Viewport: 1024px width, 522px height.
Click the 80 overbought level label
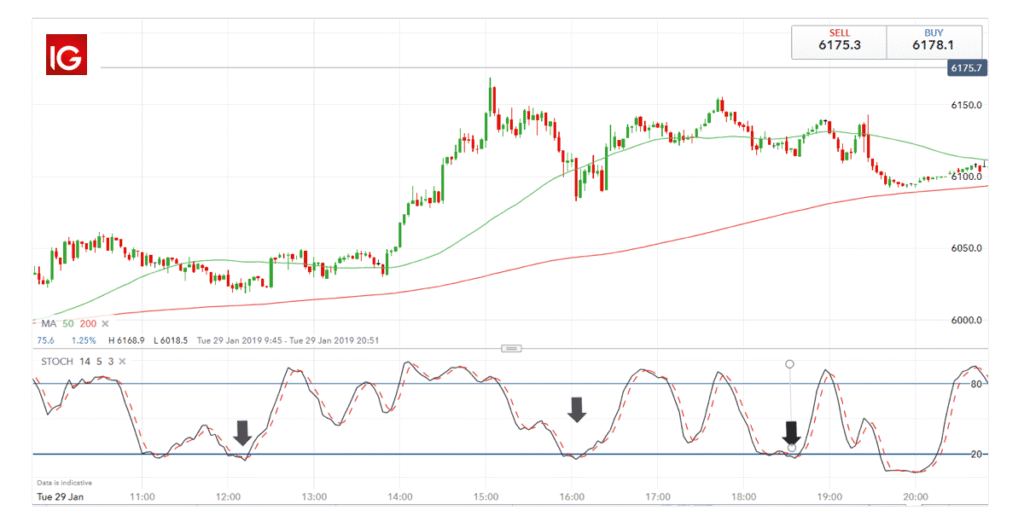(x=977, y=383)
